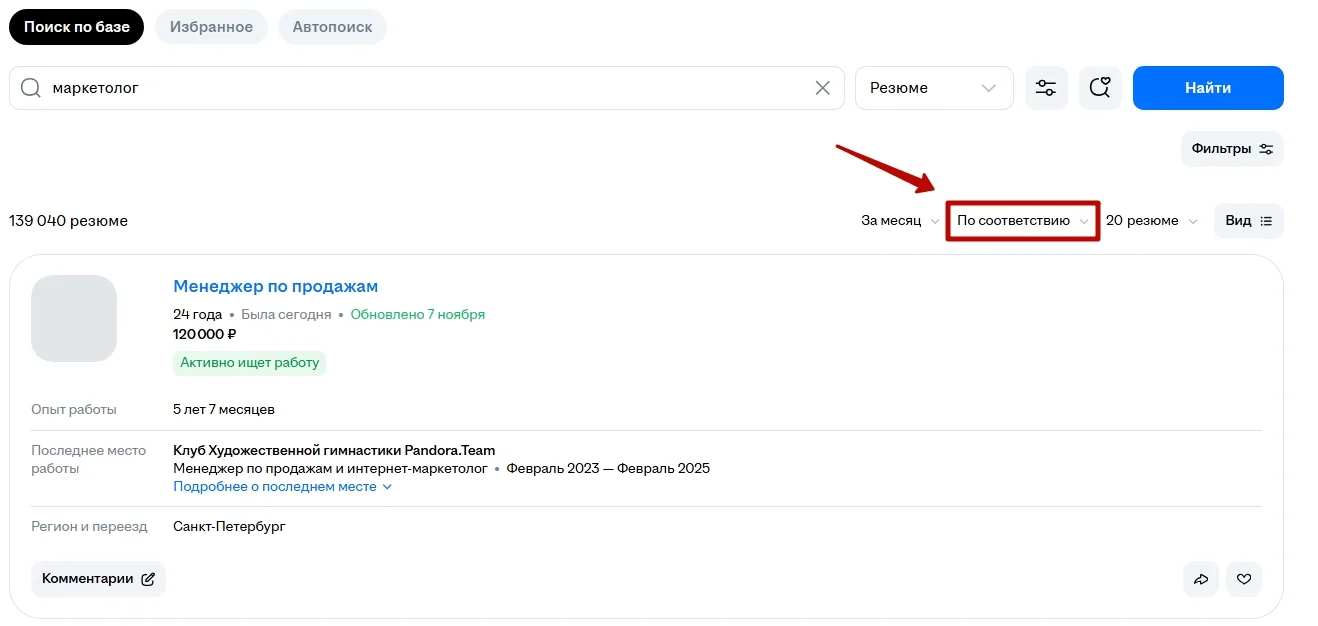The height and width of the screenshot is (626, 1318).
Task: Open saved searches heart-magnifier icon
Action: click(1100, 88)
